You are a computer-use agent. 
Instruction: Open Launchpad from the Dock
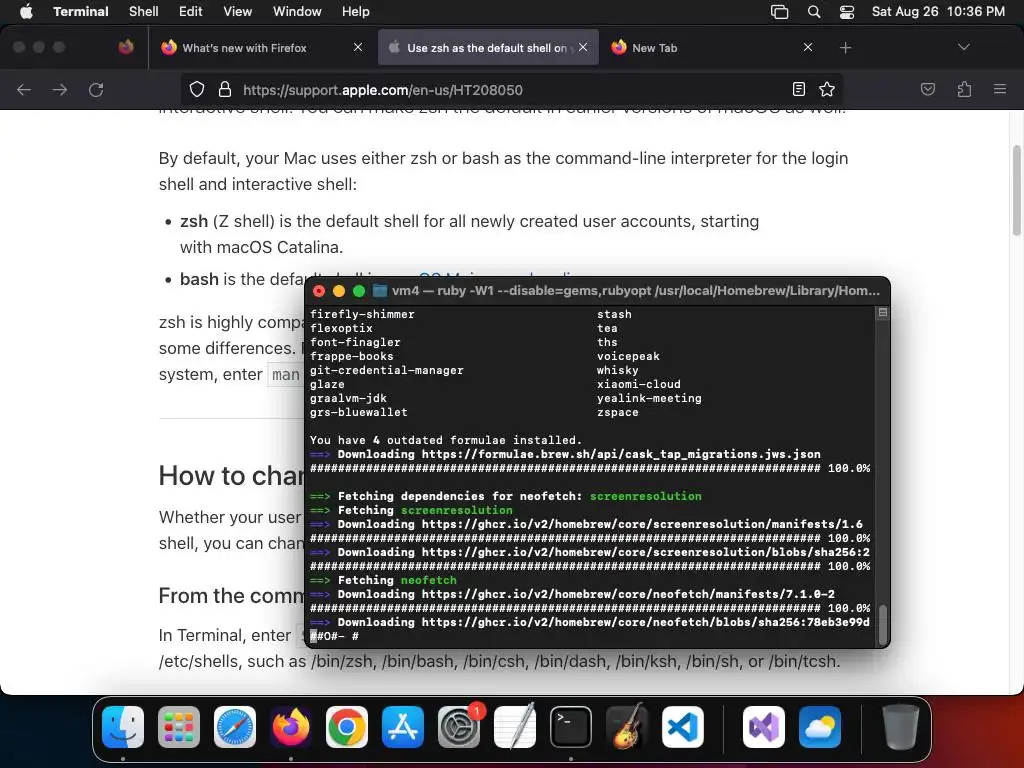pyautogui.click(x=179, y=727)
